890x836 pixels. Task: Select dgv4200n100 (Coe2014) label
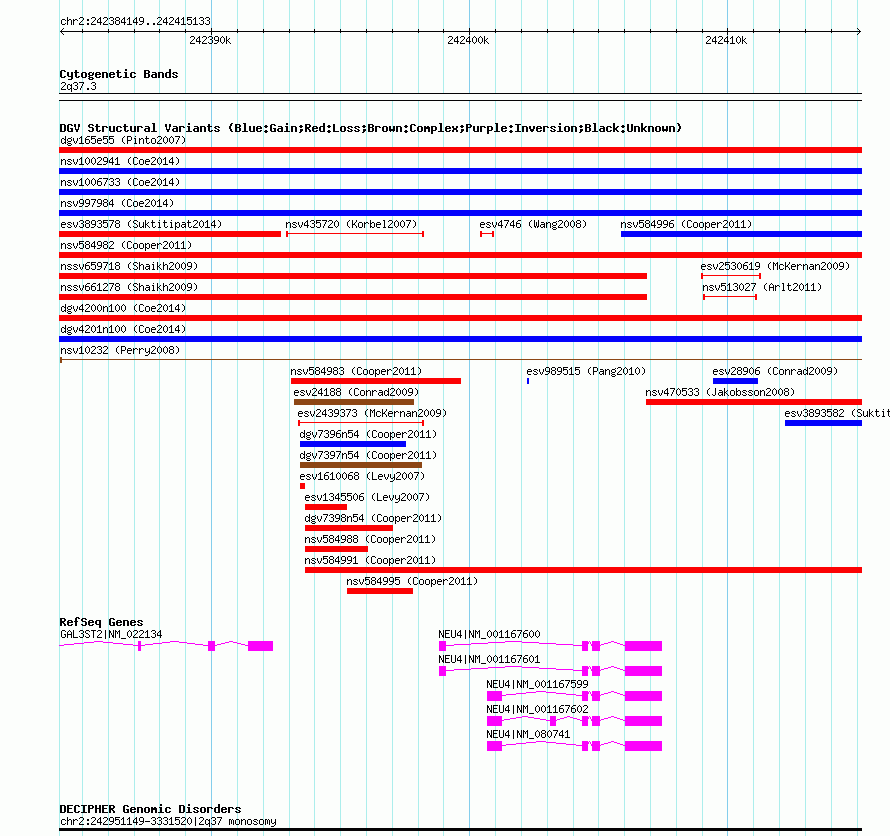tap(123, 308)
